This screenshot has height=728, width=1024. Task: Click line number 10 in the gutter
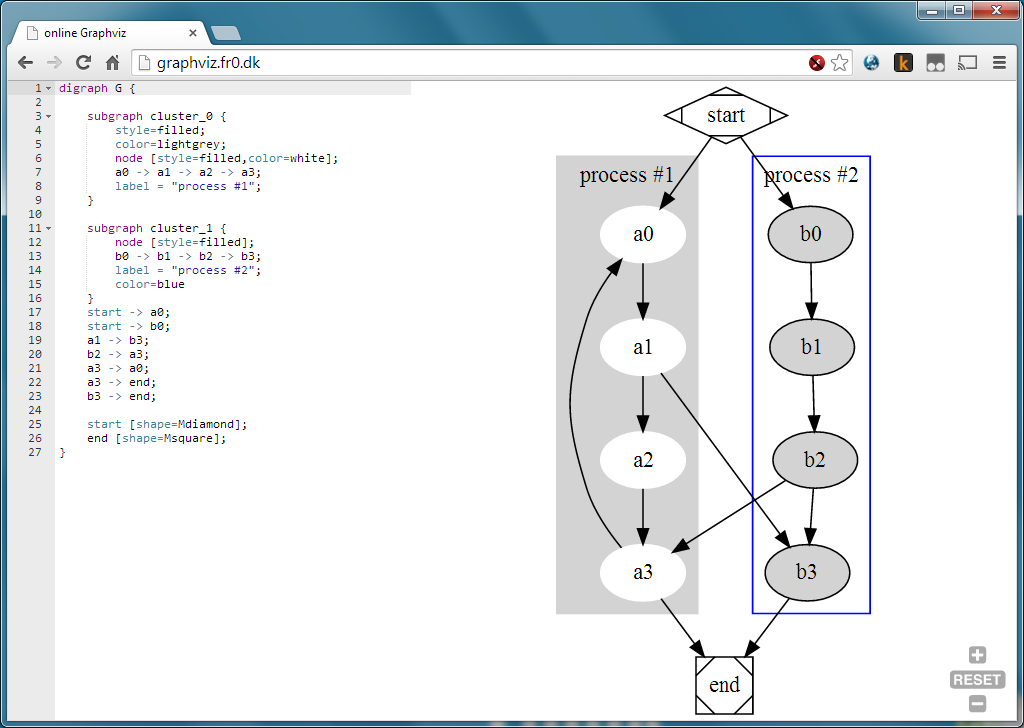click(x=35, y=214)
